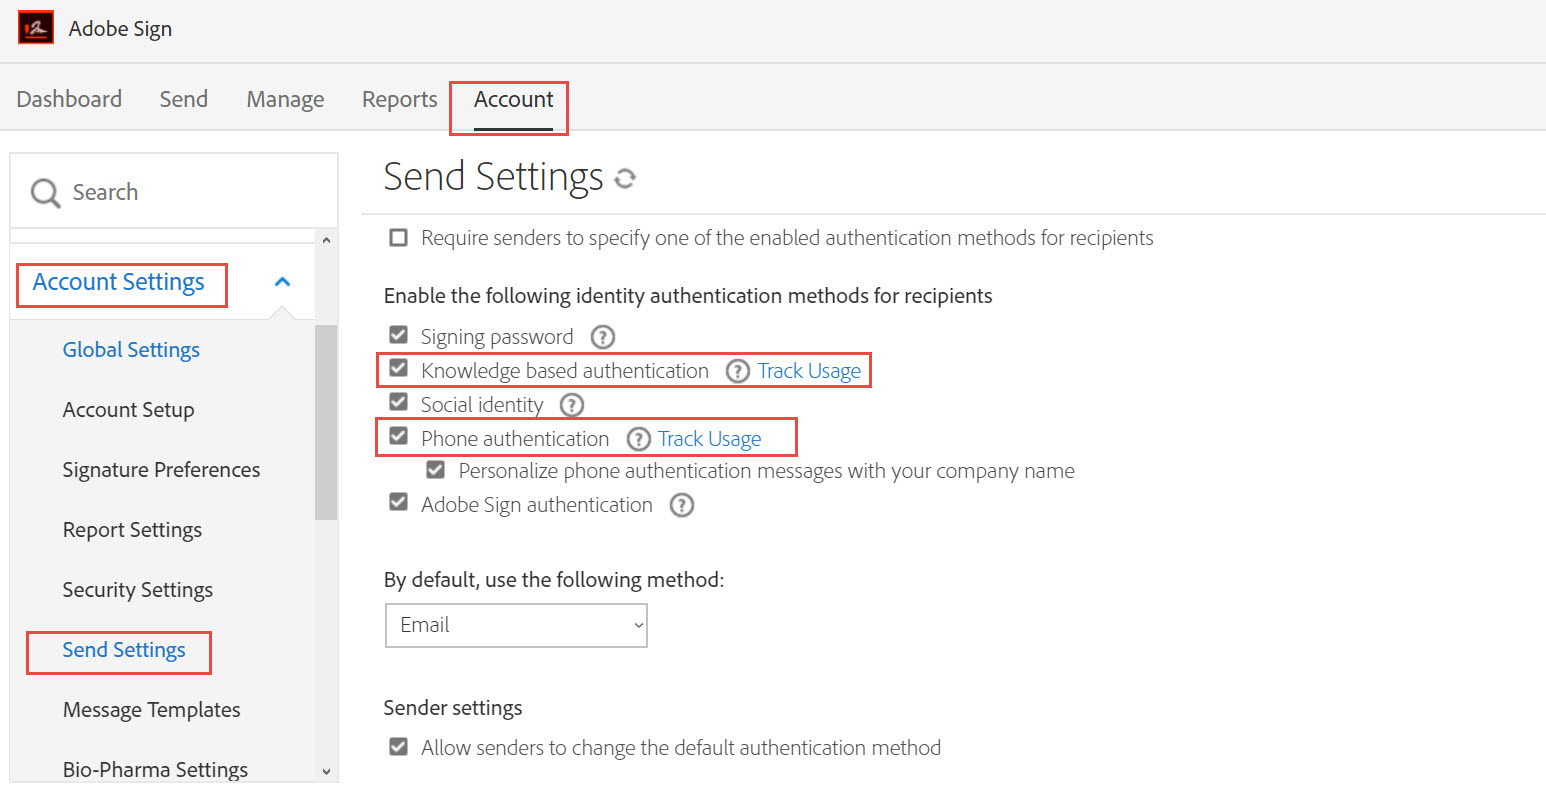Image resolution: width=1546 pixels, height=801 pixels.
Task: Uncheck the Signing password option
Action: pos(398,334)
